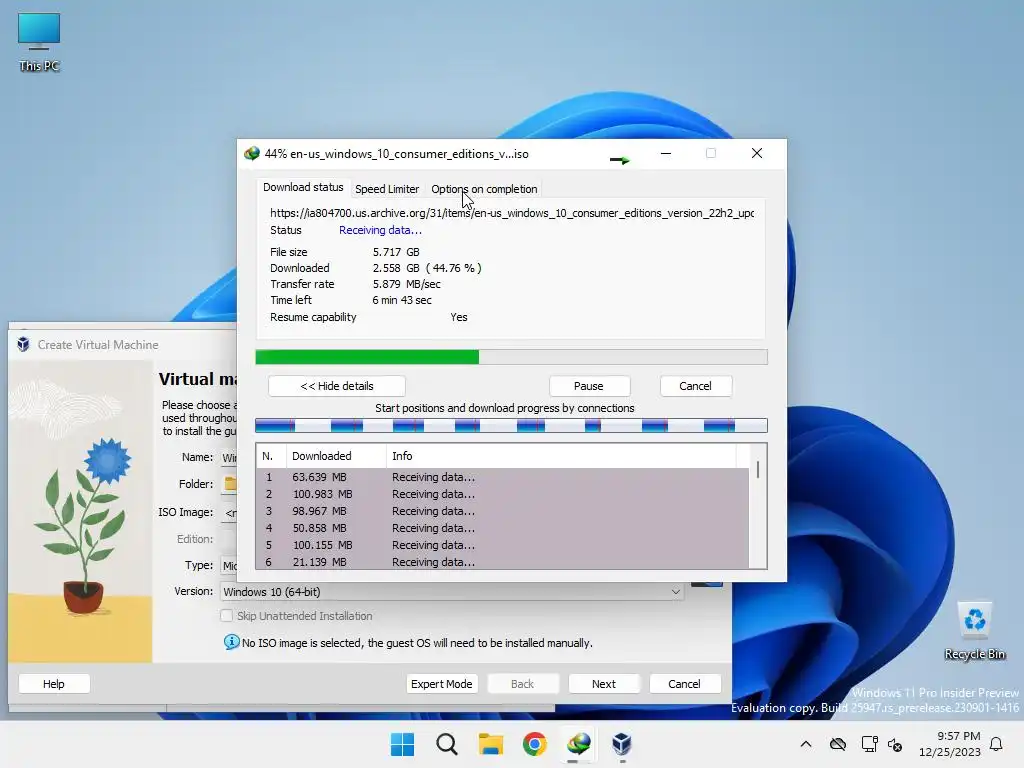The height and width of the screenshot is (768, 1024).
Task: Click Cancel in Create Virtual Machine wizard
Action: [684, 684]
